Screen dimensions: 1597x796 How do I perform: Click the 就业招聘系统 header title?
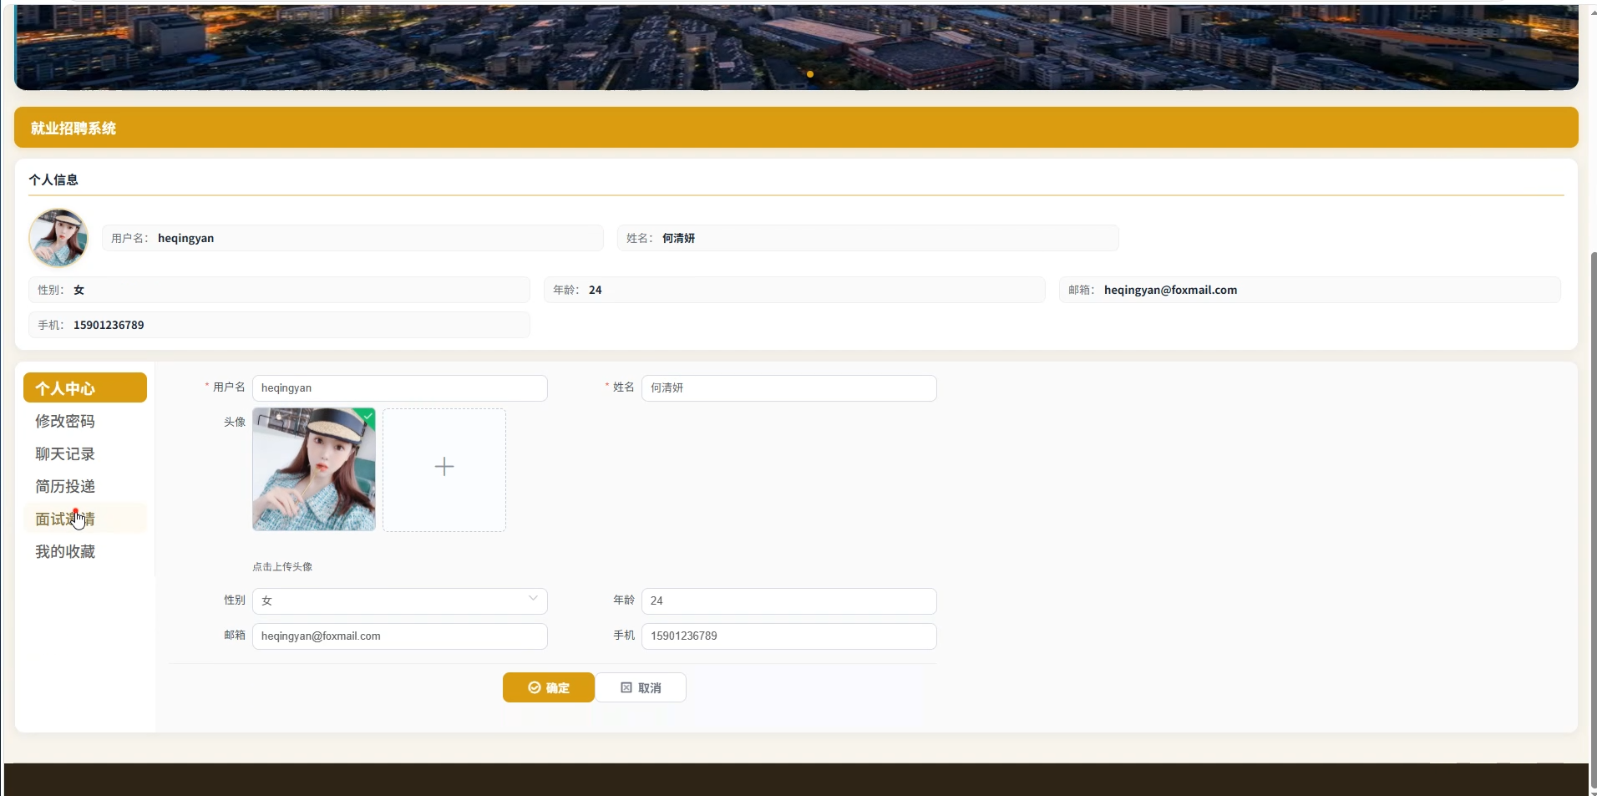[x=73, y=128]
